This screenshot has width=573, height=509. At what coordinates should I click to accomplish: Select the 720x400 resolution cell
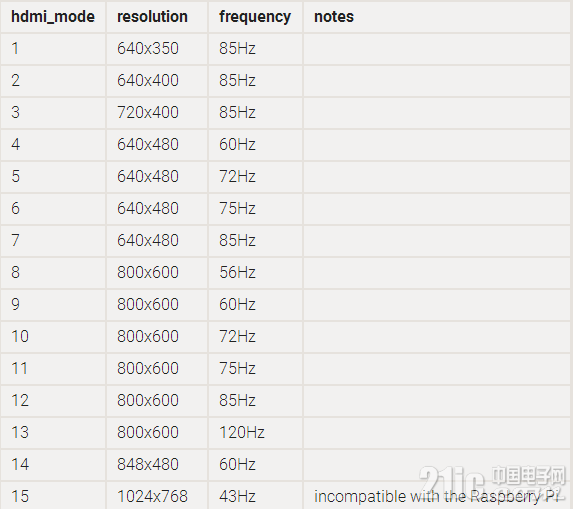pos(157,113)
